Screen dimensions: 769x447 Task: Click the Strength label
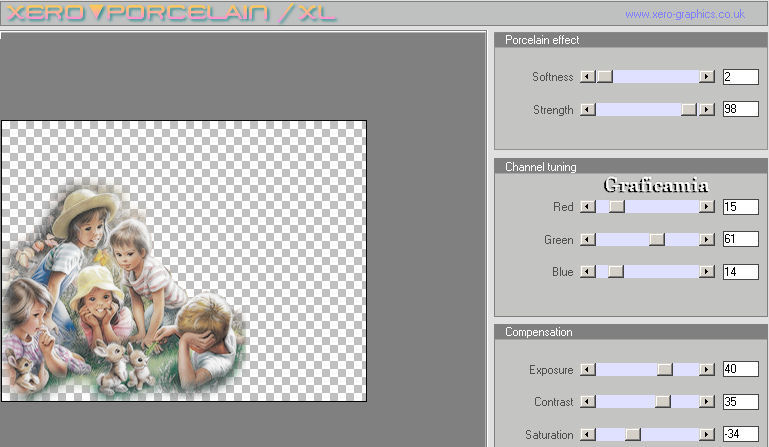[x=553, y=110]
